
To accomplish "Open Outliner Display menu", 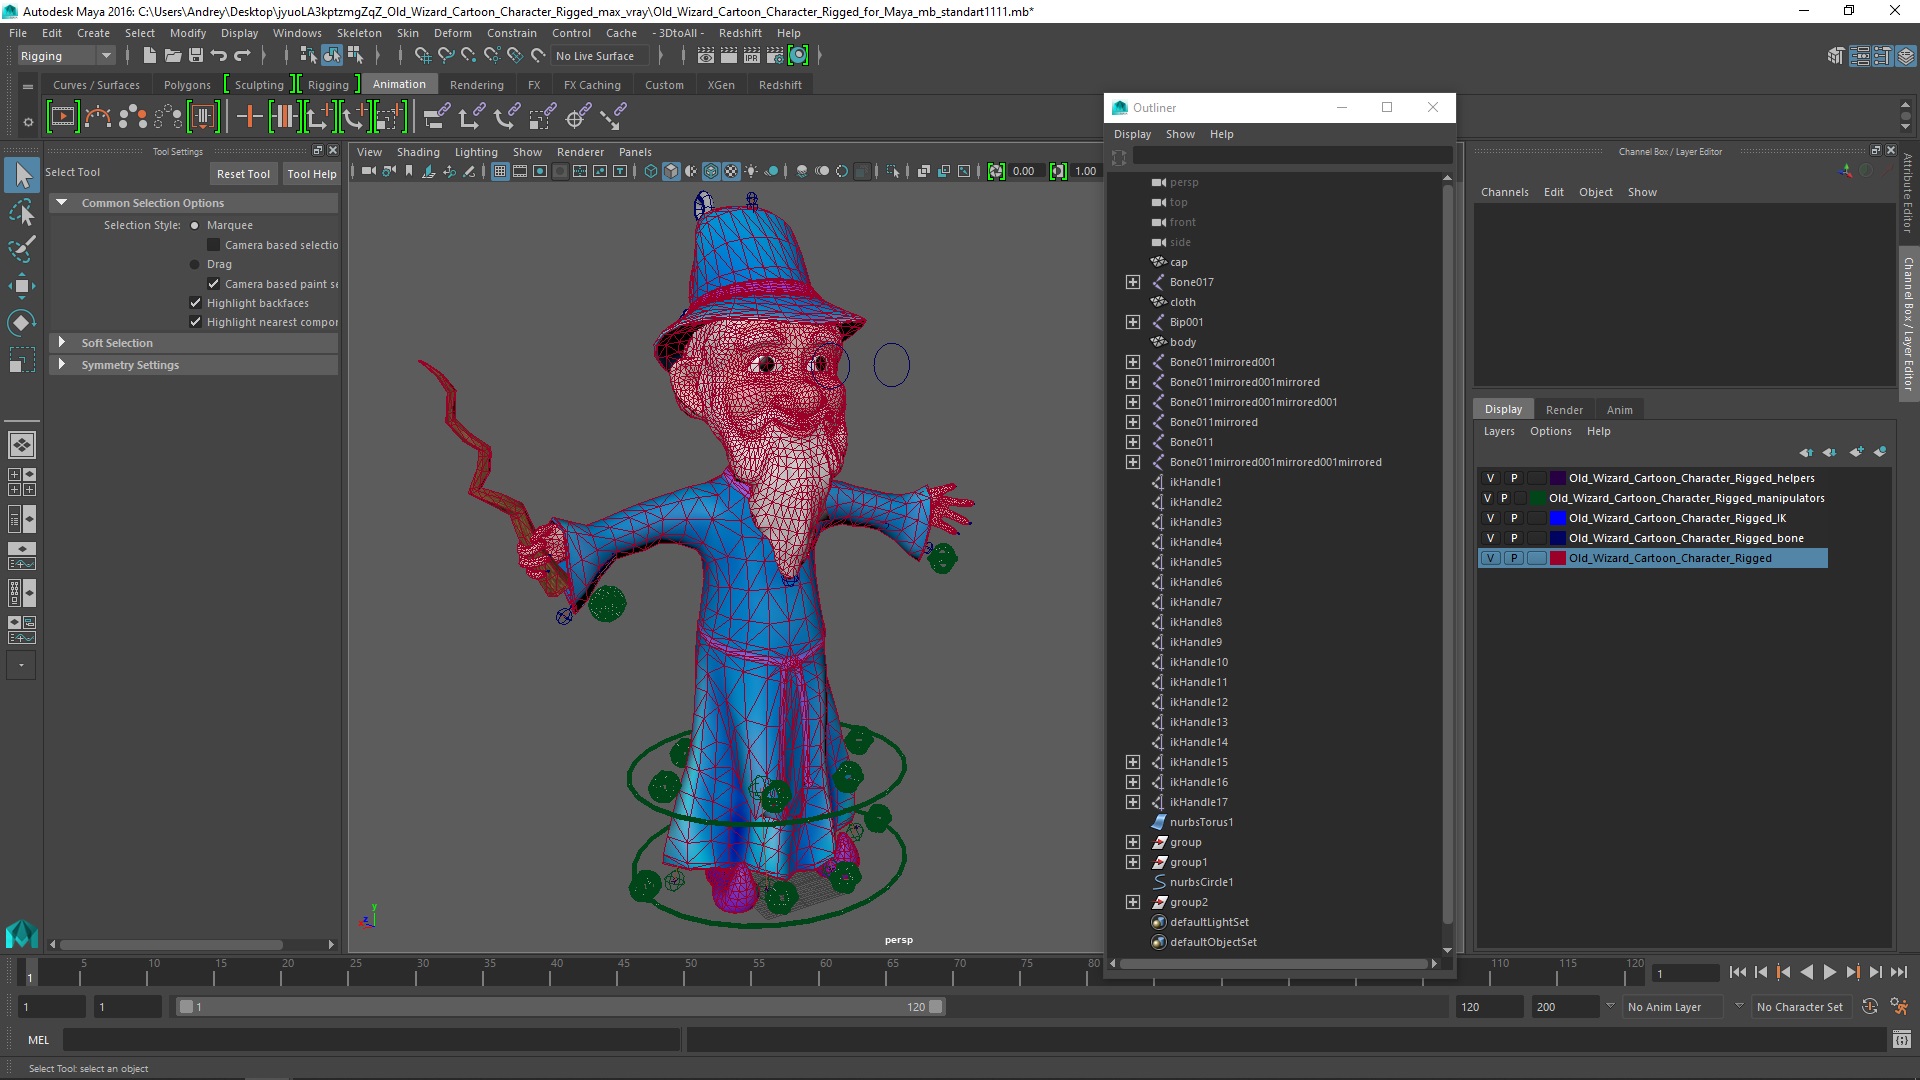I will tap(1132, 134).
